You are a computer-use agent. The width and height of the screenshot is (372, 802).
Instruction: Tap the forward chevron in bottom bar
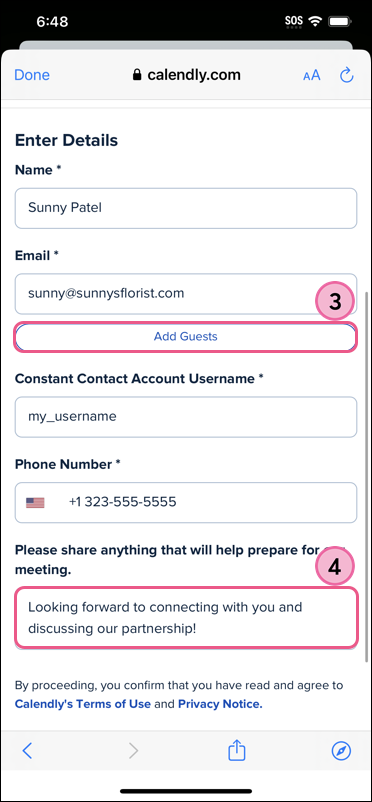coord(133,751)
